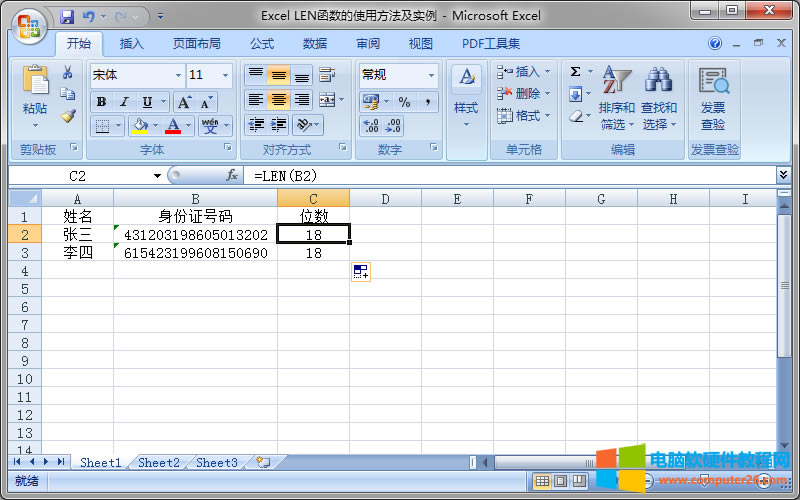
Task: Open the Auto Fill Options smart tag
Action: point(361,272)
